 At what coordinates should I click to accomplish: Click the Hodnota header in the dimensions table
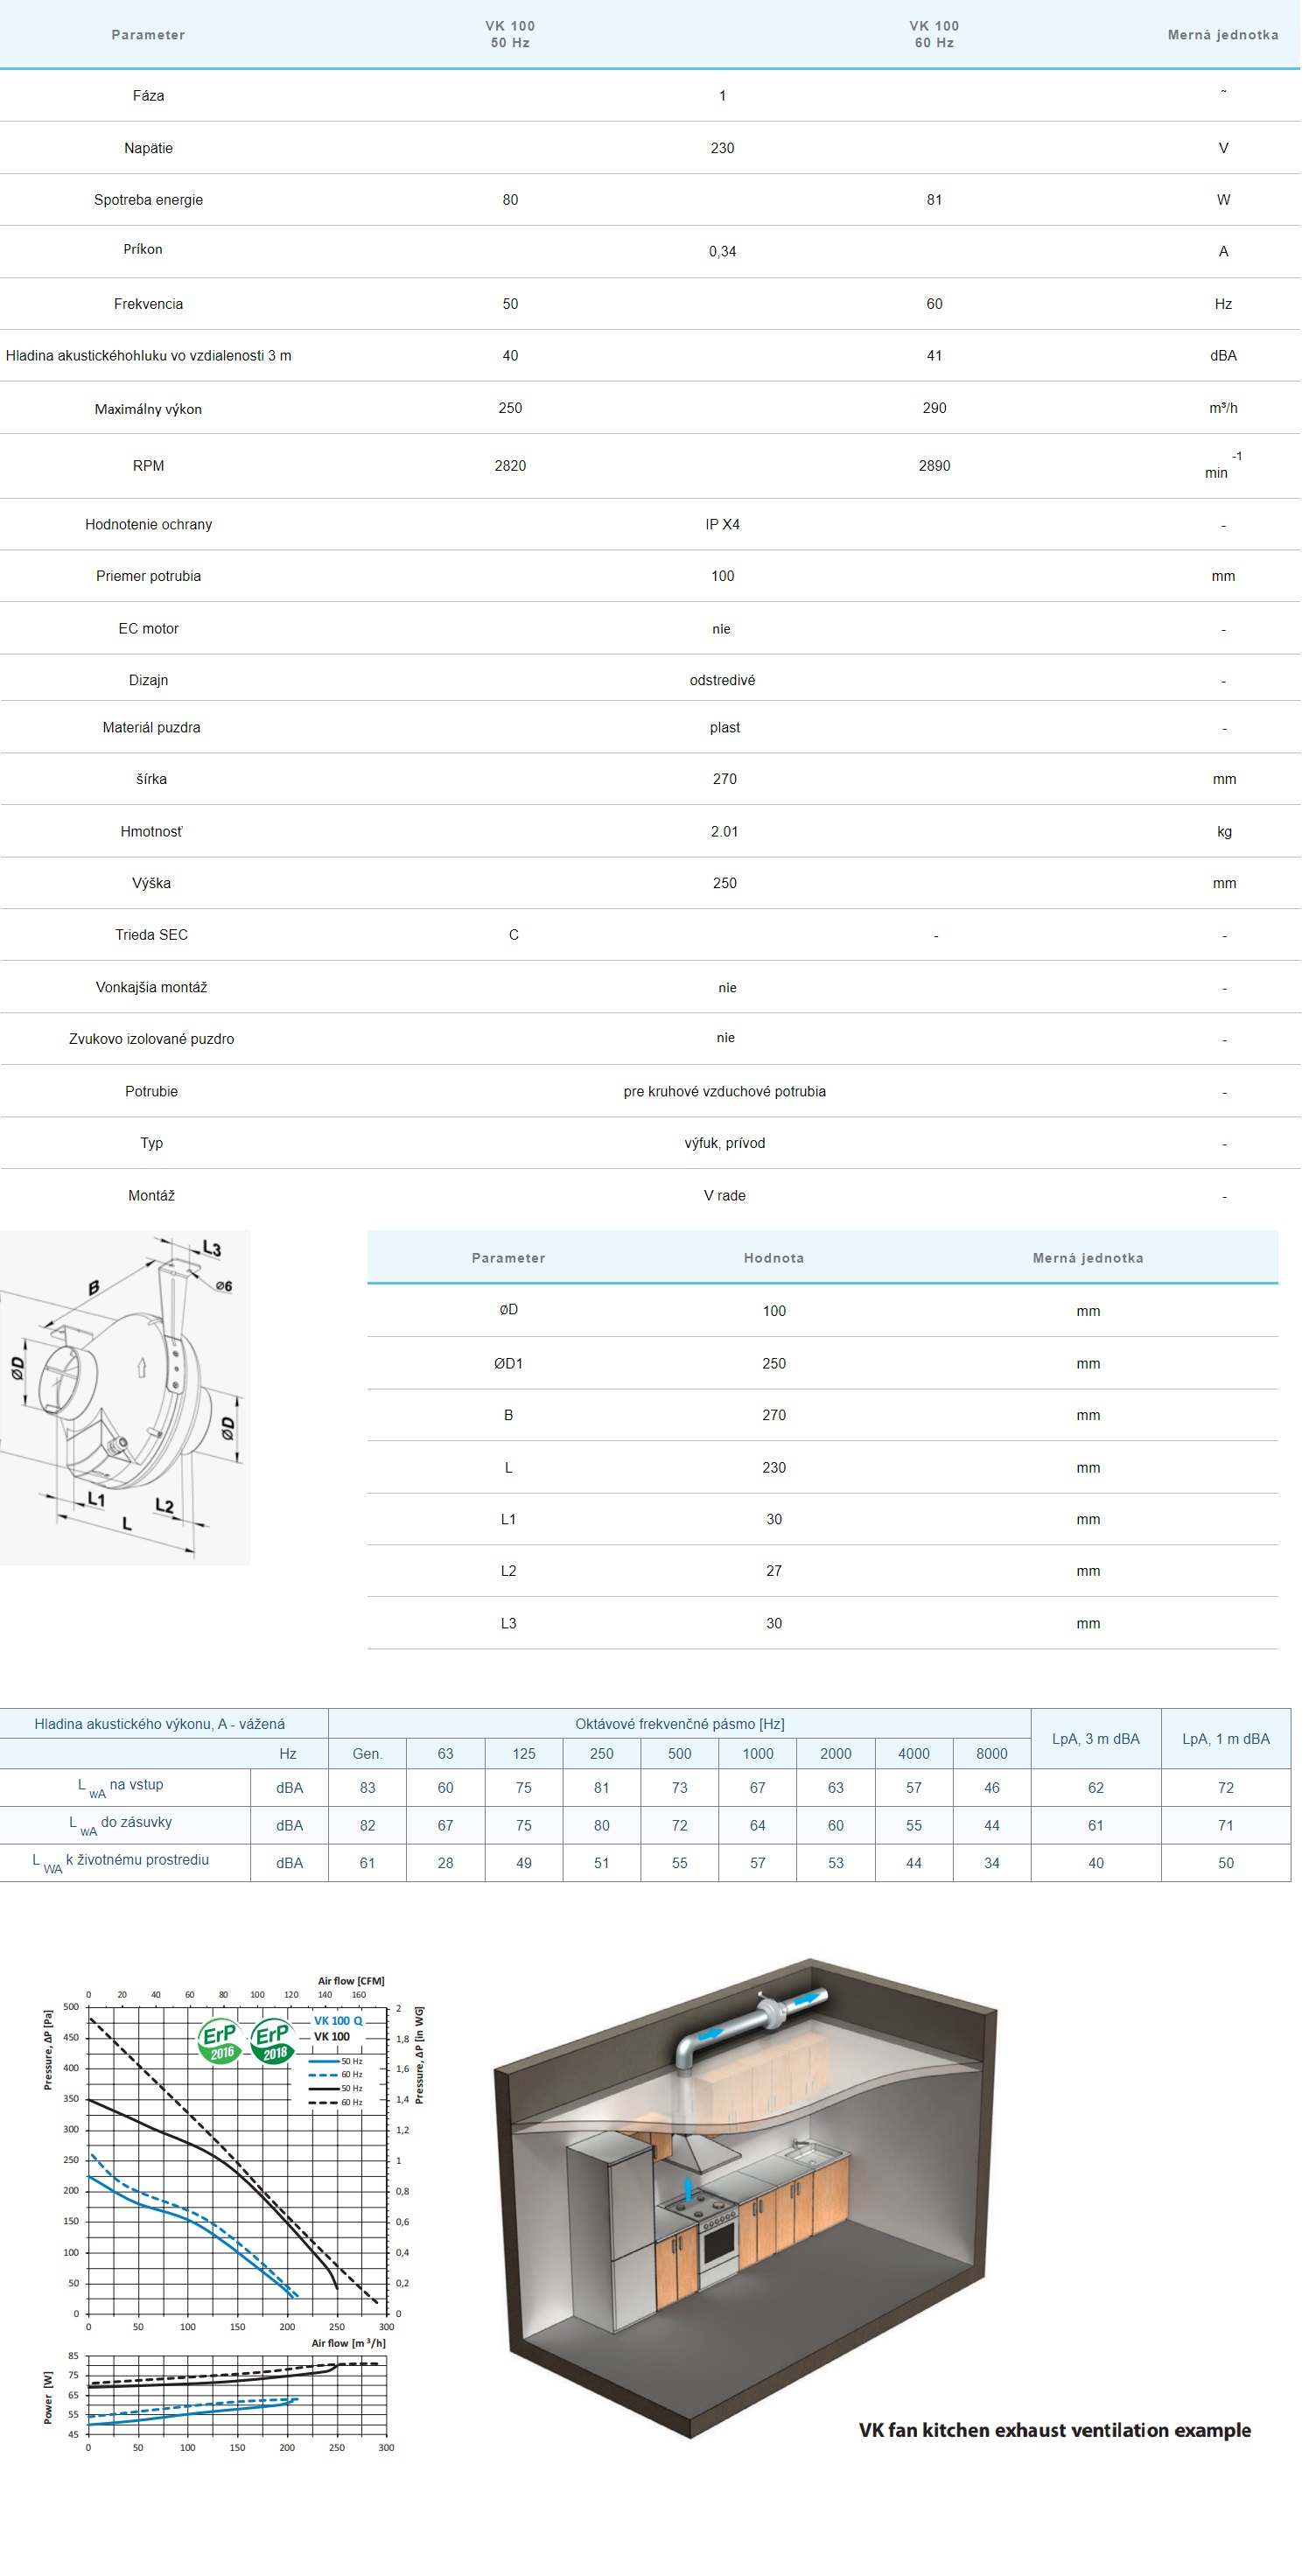tap(773, 1258)
